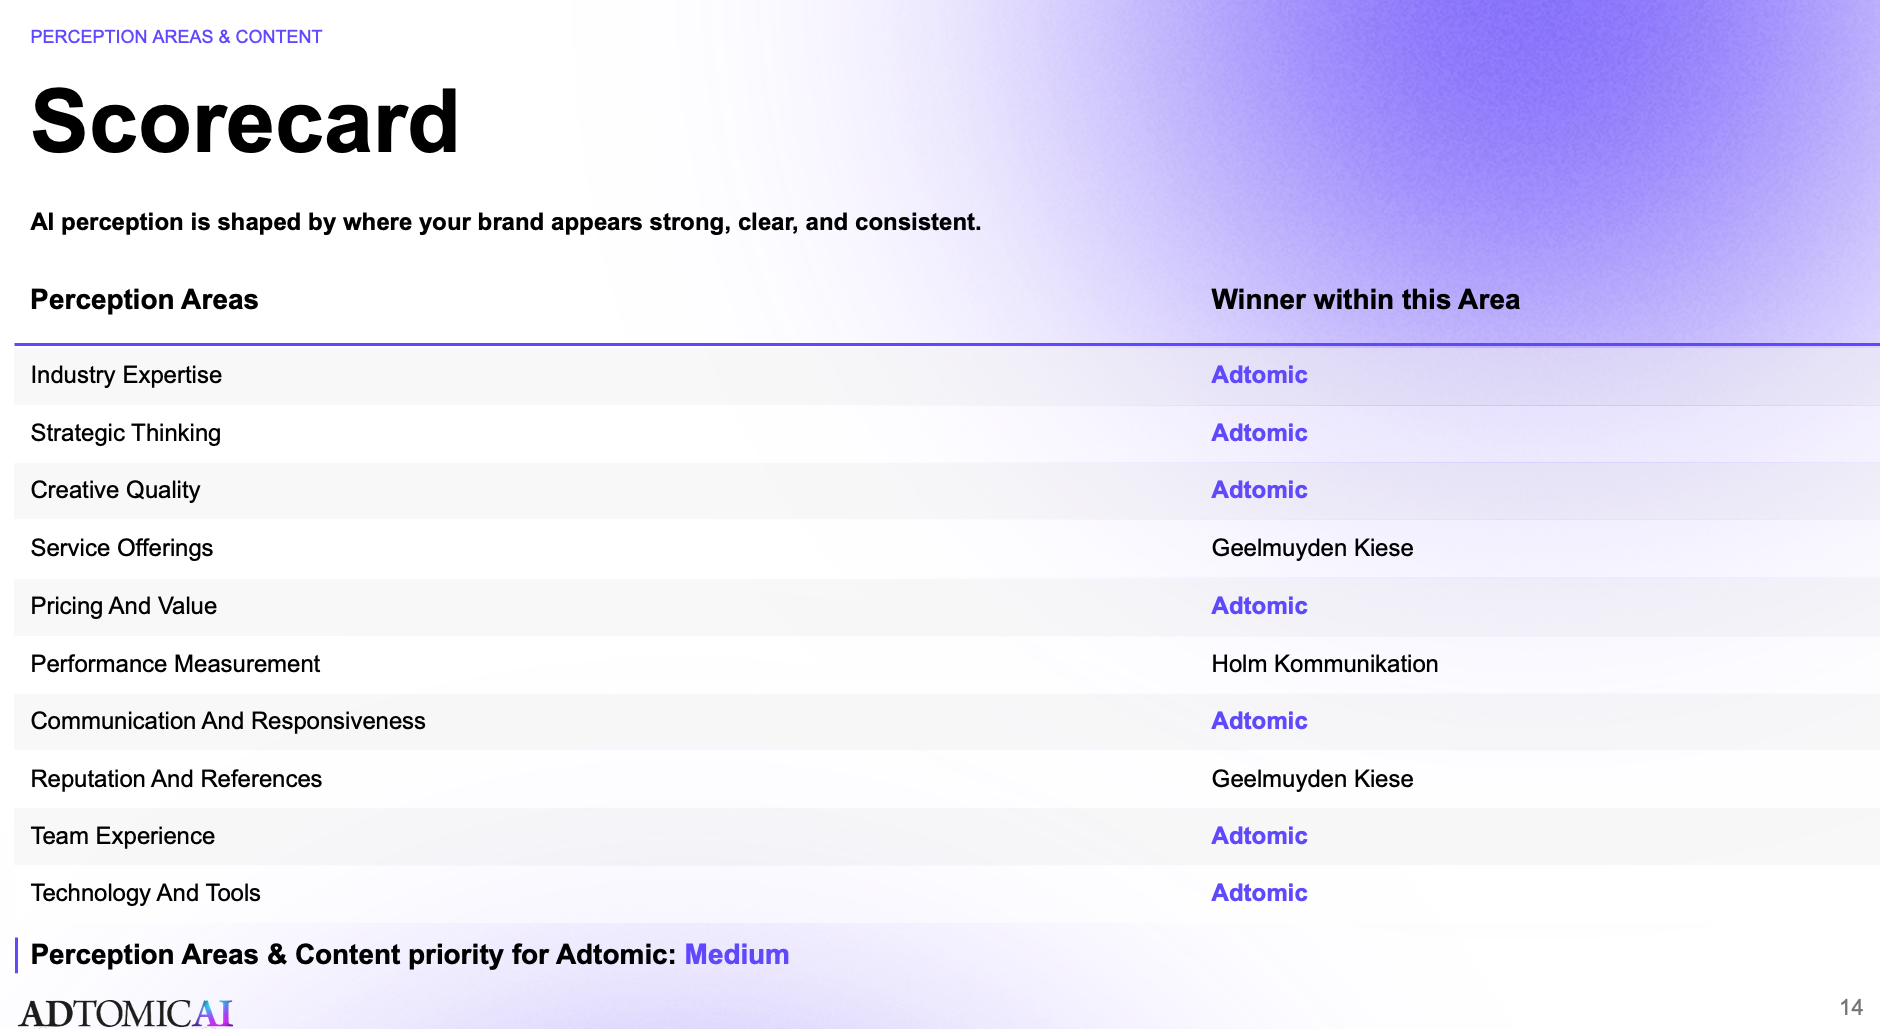Click 'Perception Areas & Content priority for Adtomic' text
The width and height of the screenshot is (1880, 1029).
click(354, 955)
